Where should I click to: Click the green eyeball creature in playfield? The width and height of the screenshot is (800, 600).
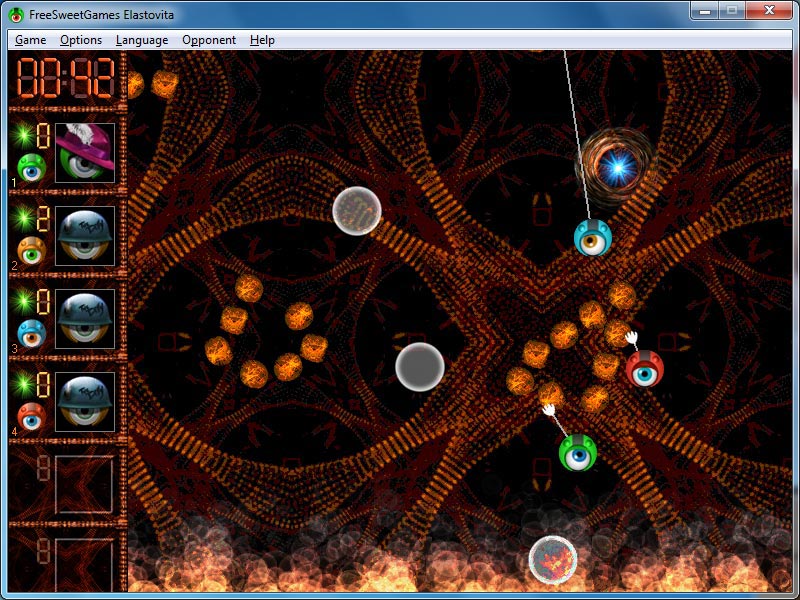click(578, 452)
